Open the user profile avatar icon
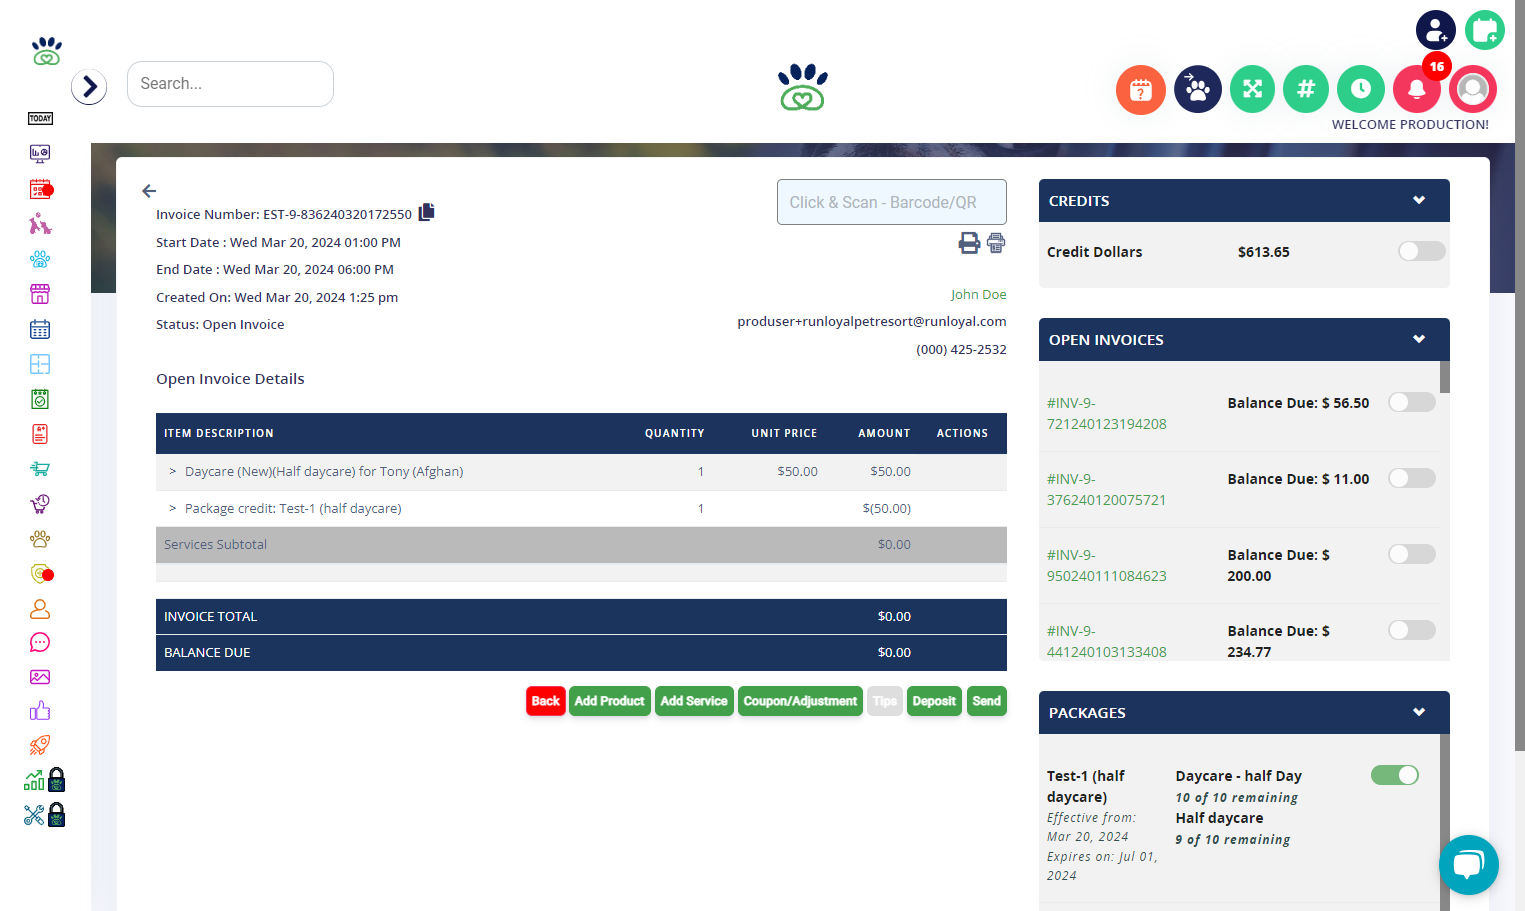Image resolution: width=1525 pixels, height=911 pixels. 1472,89
